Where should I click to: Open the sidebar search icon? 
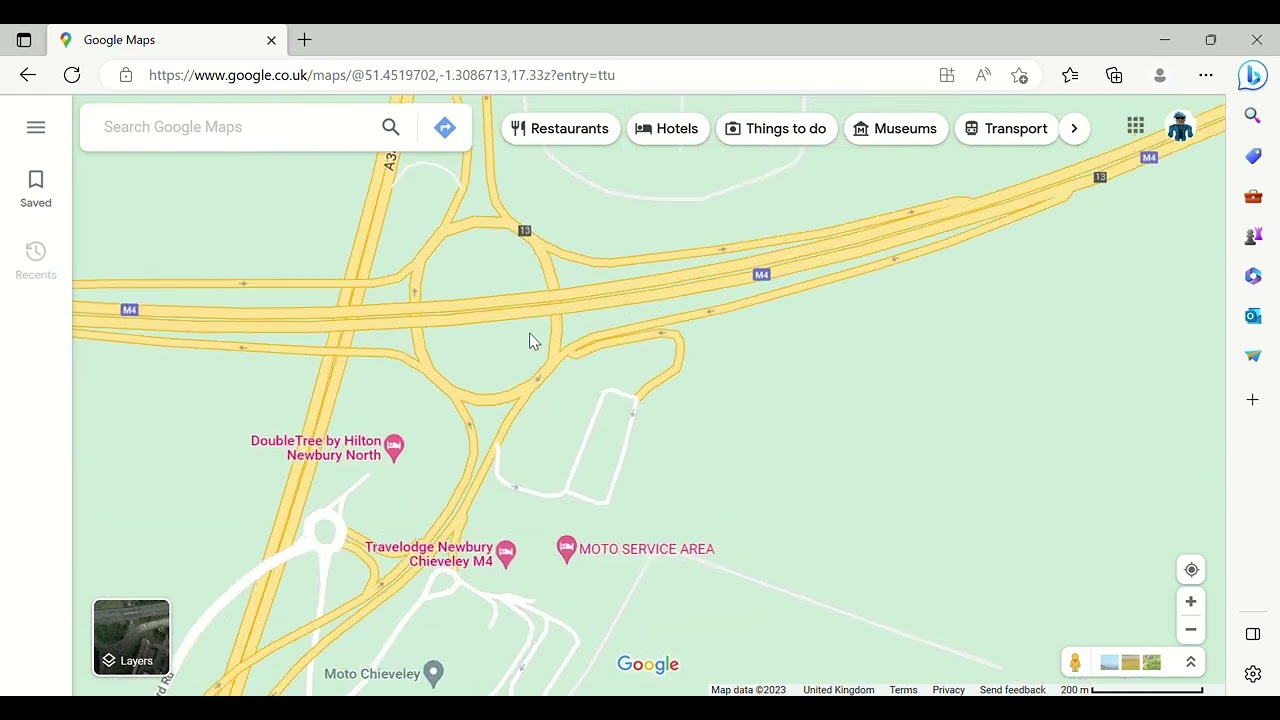[x=1253, y=116]
